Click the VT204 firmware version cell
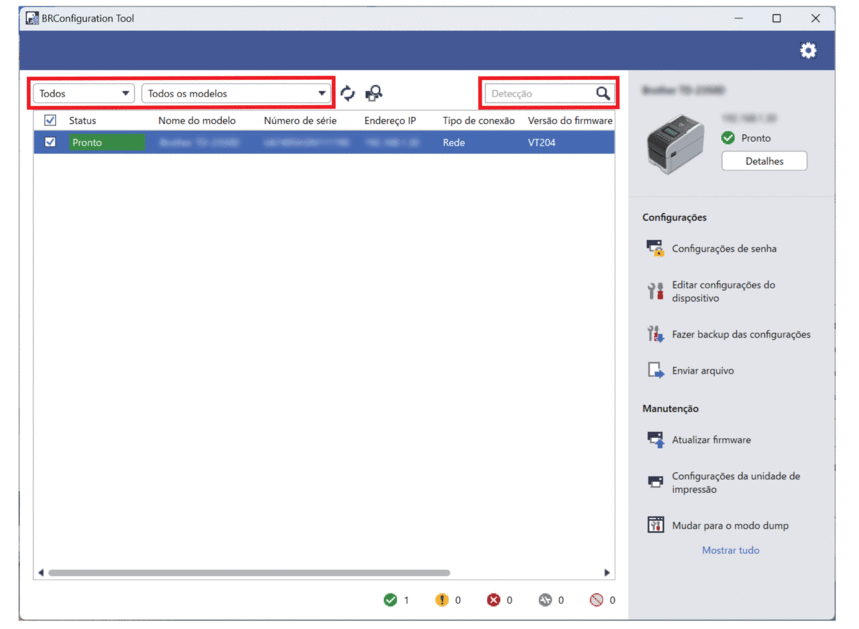 click(x=541, y=142)
